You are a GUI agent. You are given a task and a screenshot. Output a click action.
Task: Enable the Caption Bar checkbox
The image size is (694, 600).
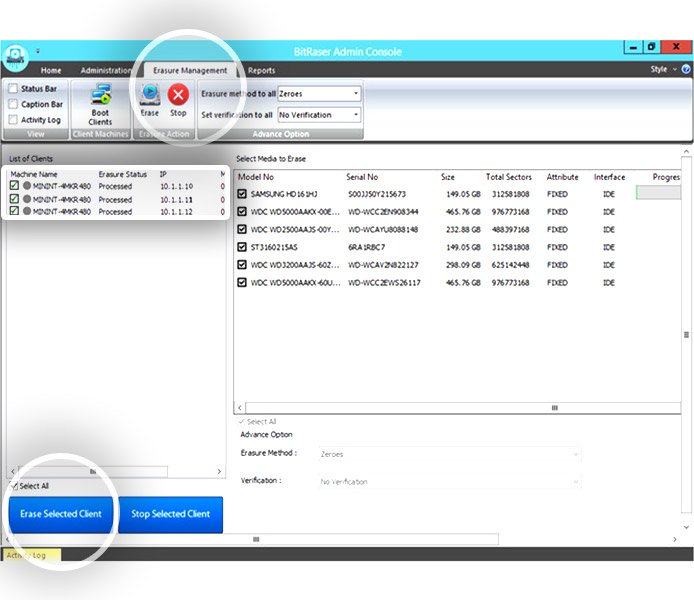coord(13,104)
